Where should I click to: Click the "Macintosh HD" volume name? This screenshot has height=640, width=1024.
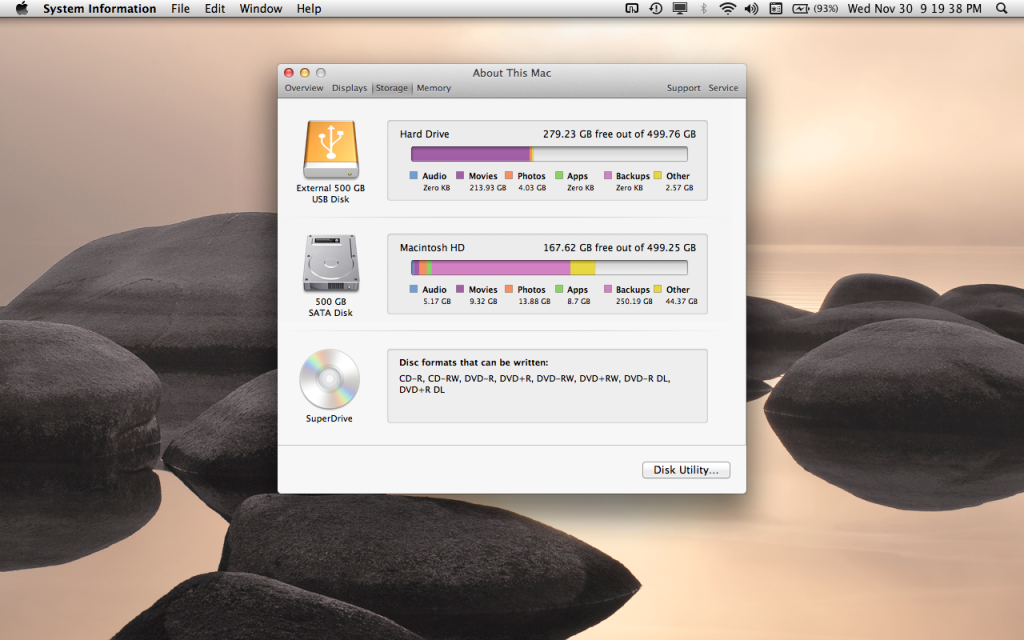pyautogui.click(x=432, y=248)
